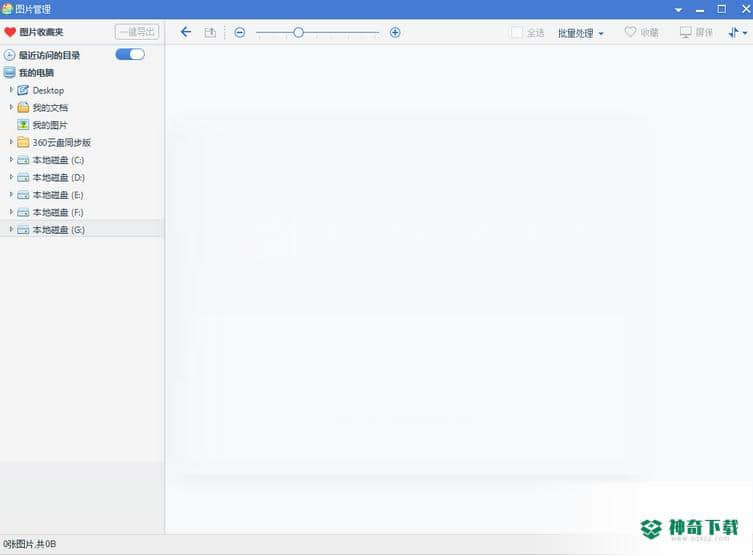
Task: Click the 本地磁盘 (G:) drive icon
Action: [x=23, y=230]
